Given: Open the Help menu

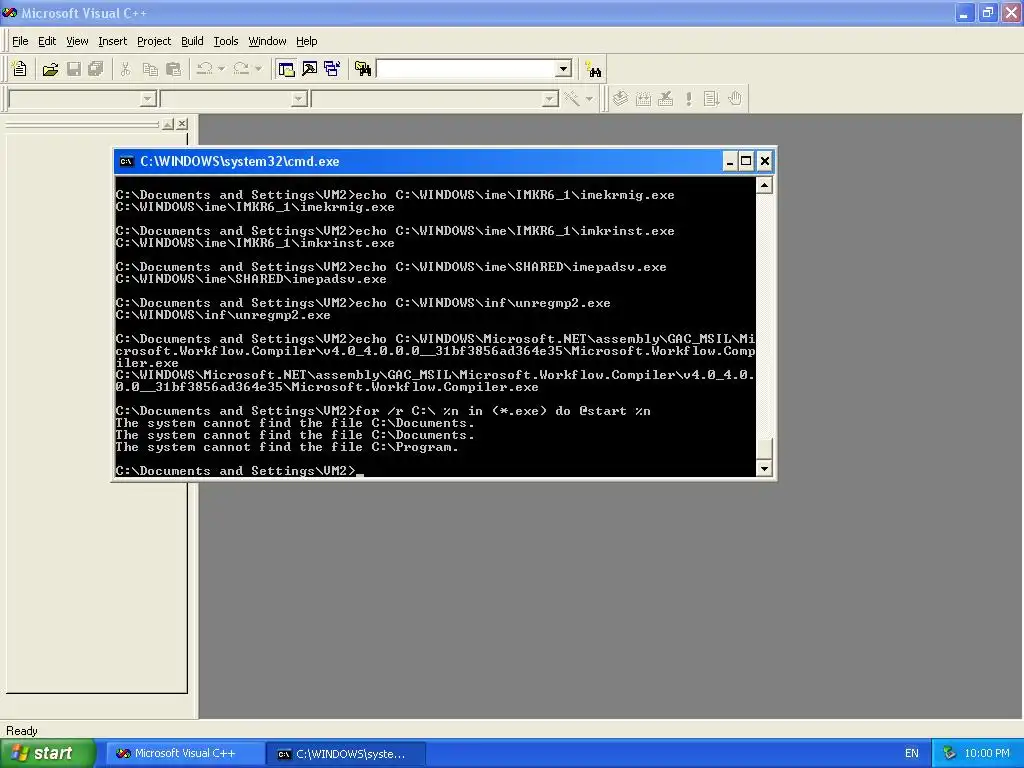Looking at the screenshot, I should 306,41.
